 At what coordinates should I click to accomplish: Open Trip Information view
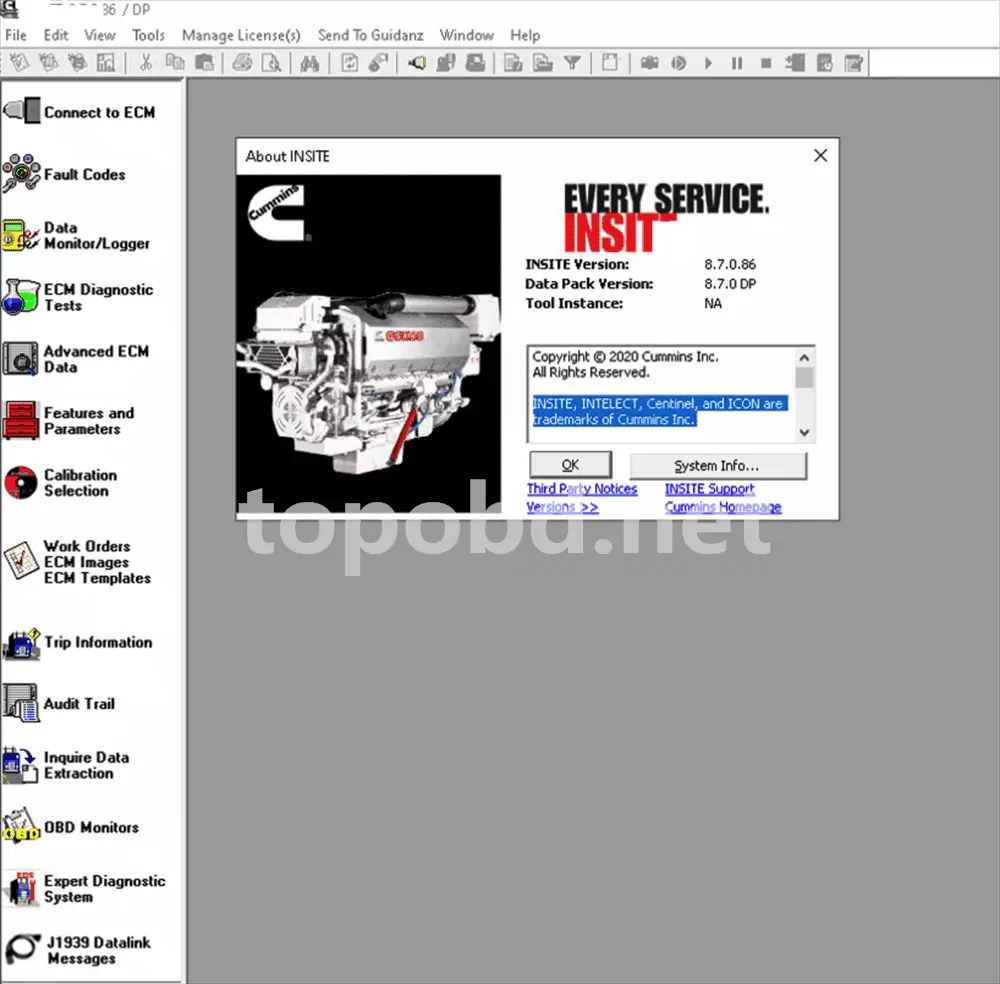point(78,642)
